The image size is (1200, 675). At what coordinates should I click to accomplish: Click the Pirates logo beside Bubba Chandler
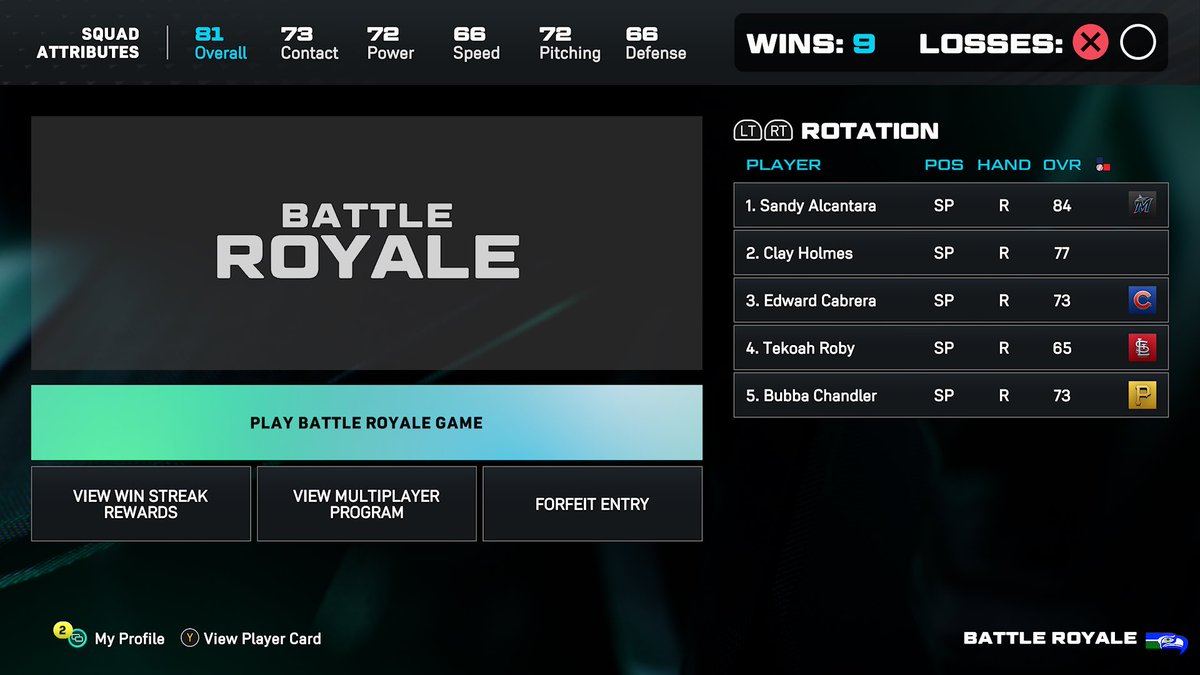pyautogui.click(x=1142, y=396)
